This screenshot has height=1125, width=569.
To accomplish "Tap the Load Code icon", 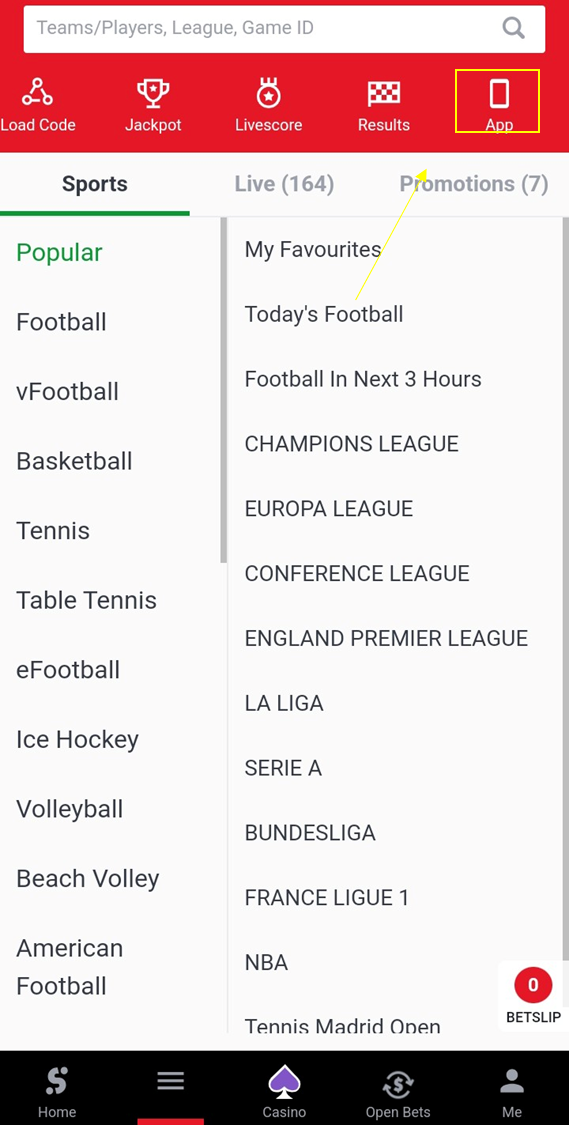I will coord(37,93).
